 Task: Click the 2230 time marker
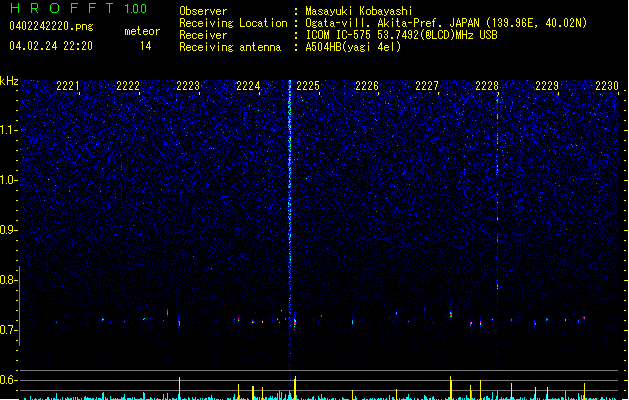[607, 86]
